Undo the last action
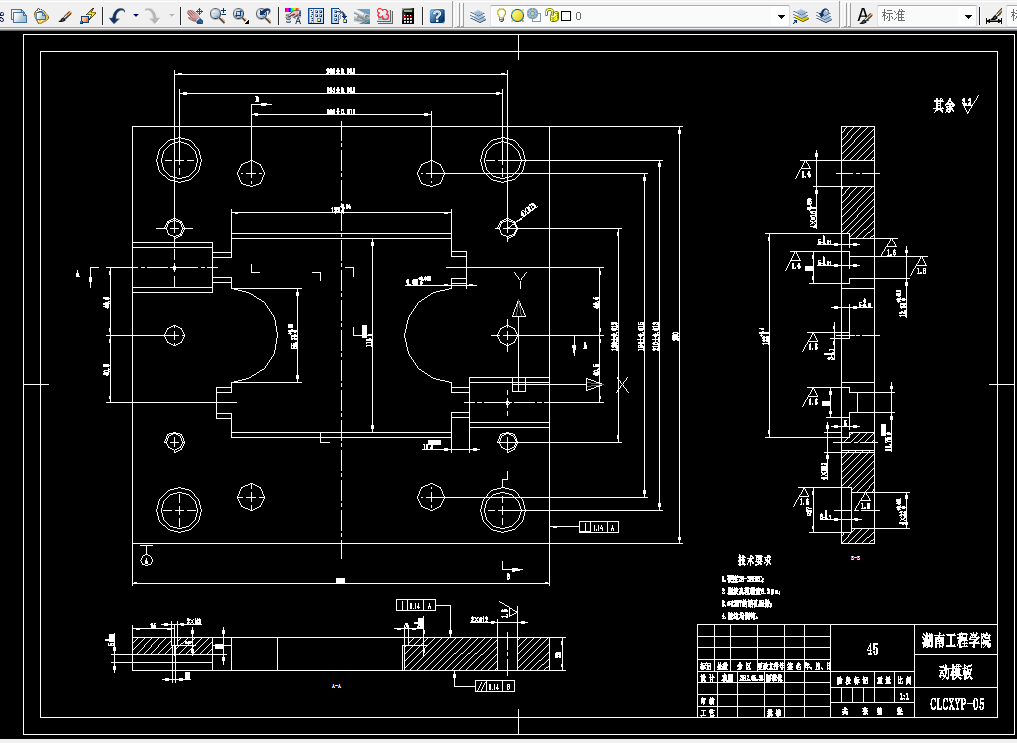This screenshot has width=1017, height=743. [117, 16]
